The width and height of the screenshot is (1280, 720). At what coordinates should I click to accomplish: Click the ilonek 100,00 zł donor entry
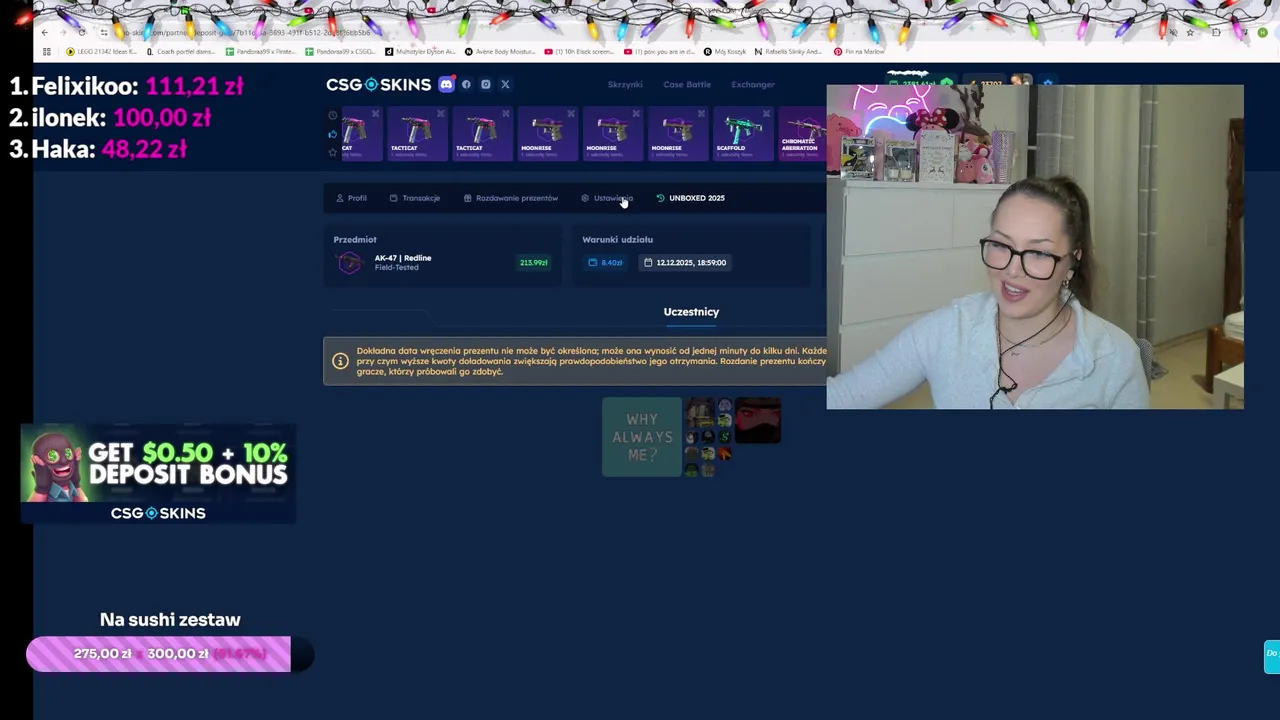point(110,118)
